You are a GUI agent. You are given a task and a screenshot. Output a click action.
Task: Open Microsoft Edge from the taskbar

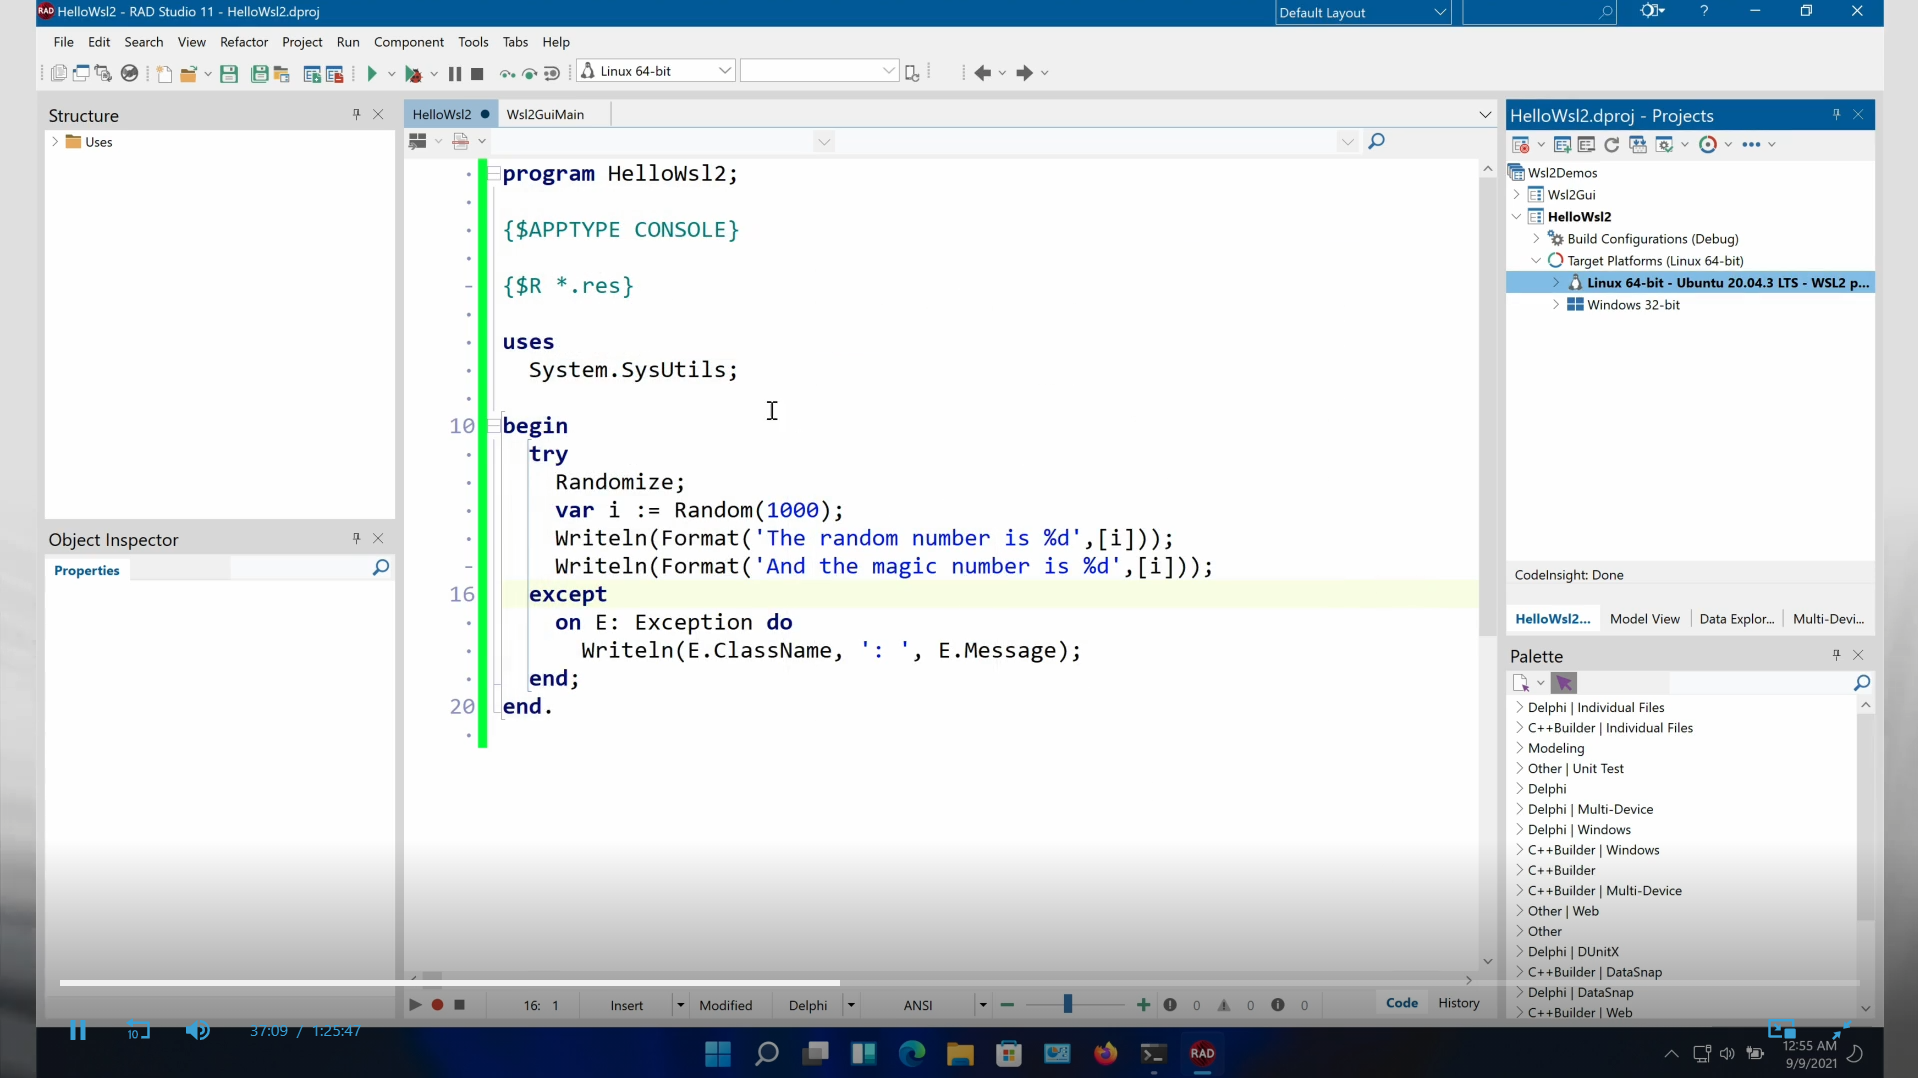912,1053
